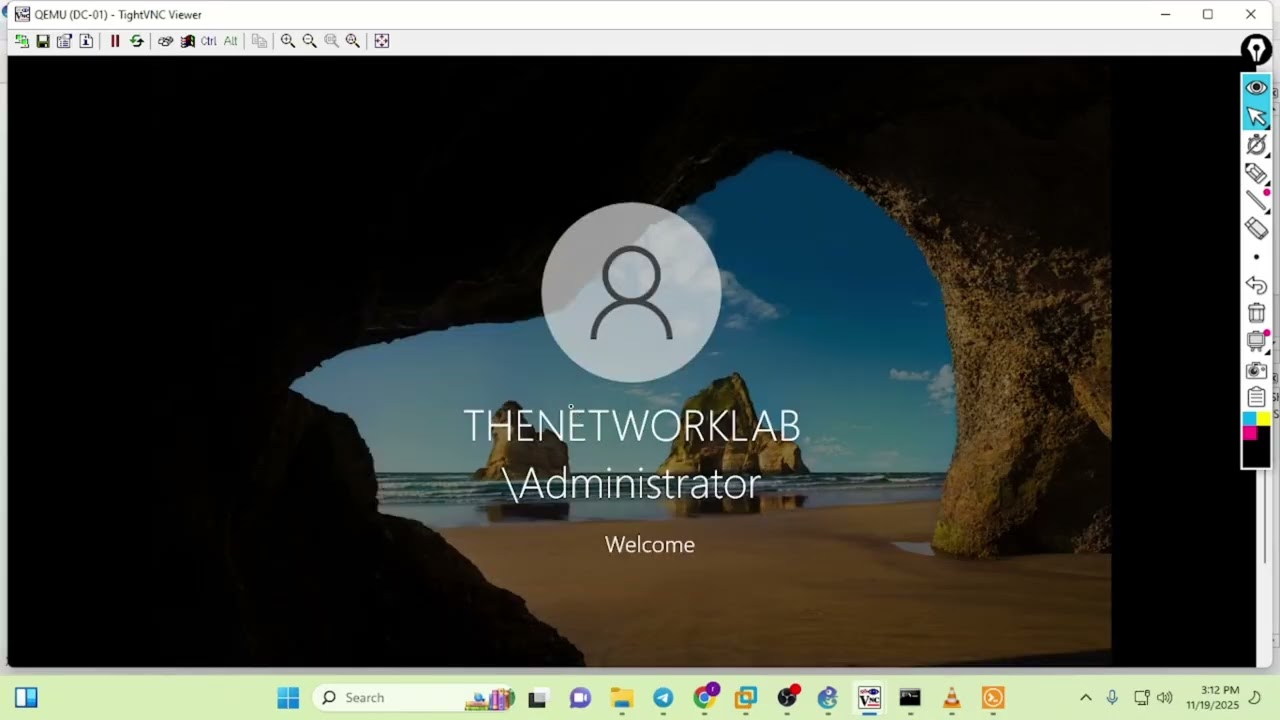This screenshot has height=720, width=1280.
Task: Refresh the remote screen
Action: tap(137, 41)
